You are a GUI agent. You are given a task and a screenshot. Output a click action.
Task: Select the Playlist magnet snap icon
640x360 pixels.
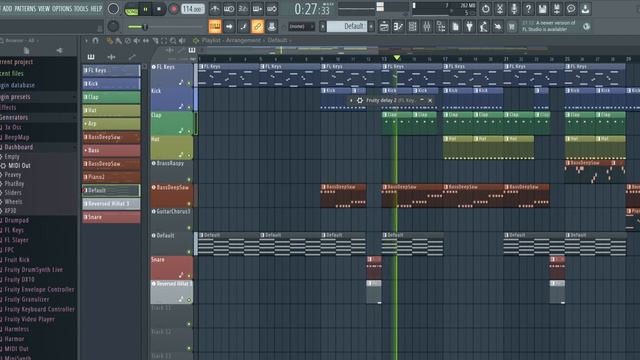click(96, 40)
